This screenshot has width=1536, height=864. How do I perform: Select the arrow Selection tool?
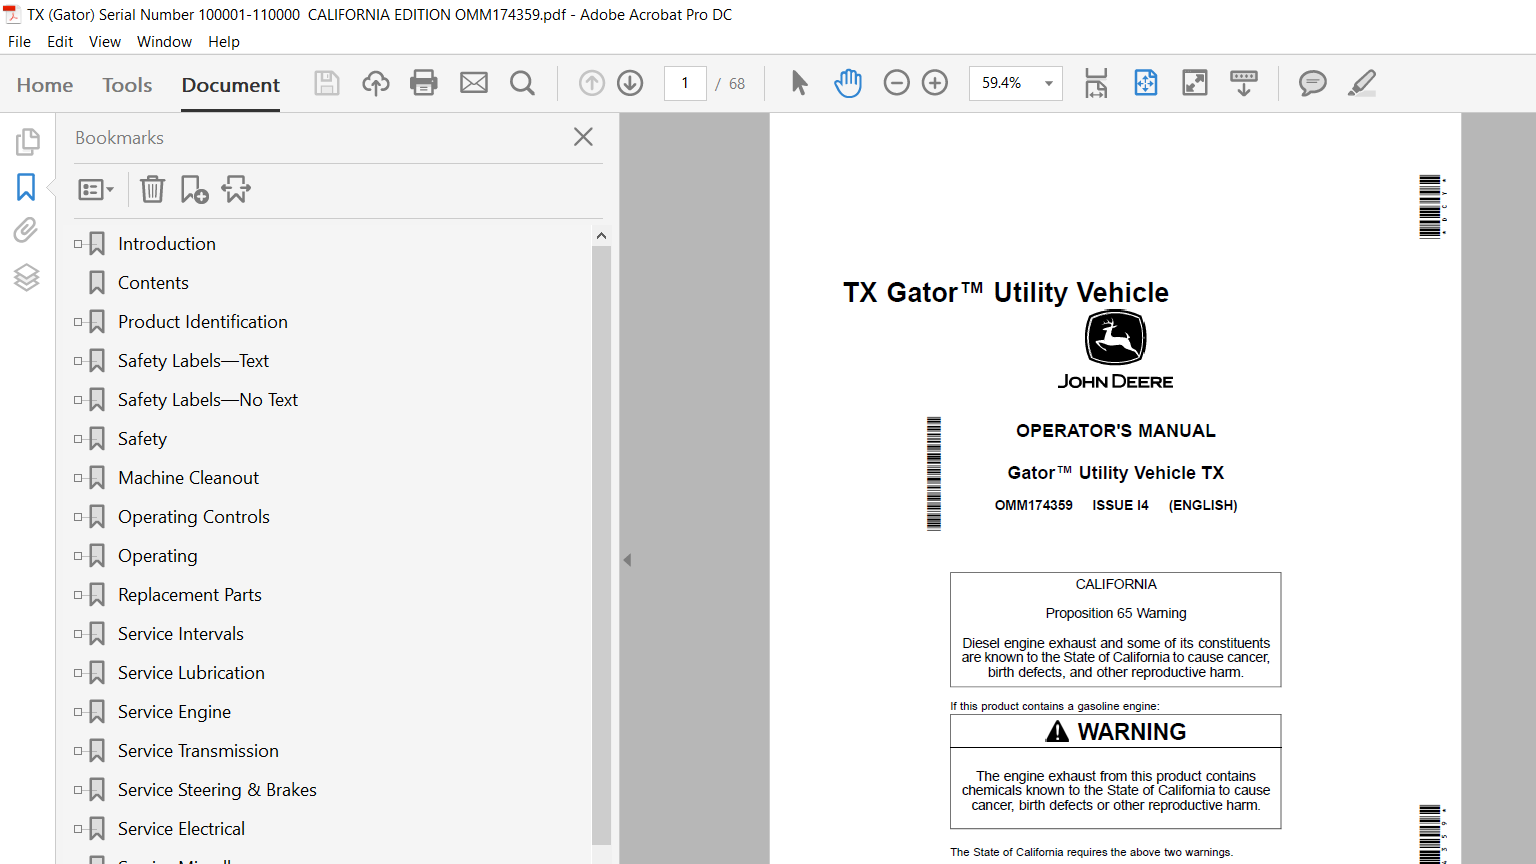point(799,83)
